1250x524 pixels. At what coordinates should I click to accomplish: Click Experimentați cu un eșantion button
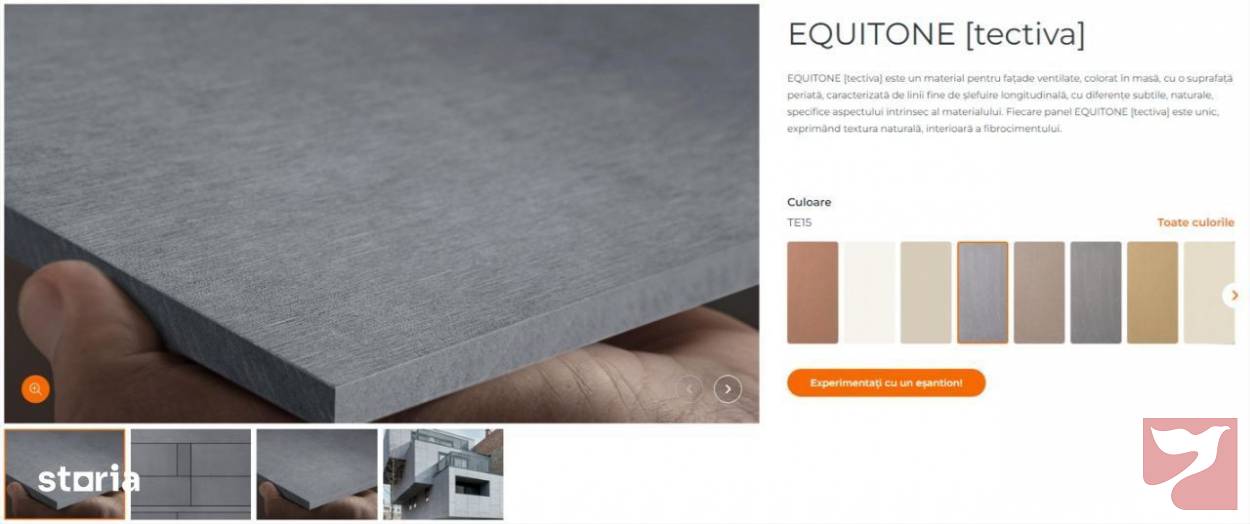point(886,383)
